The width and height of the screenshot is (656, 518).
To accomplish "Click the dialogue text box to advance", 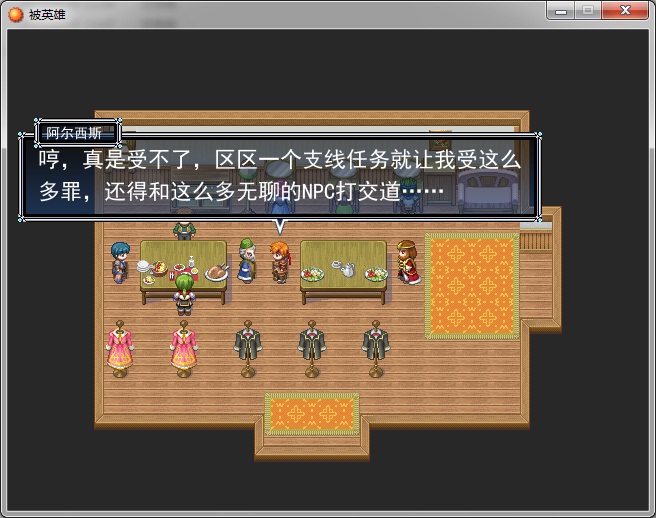I will coord(280,177).
